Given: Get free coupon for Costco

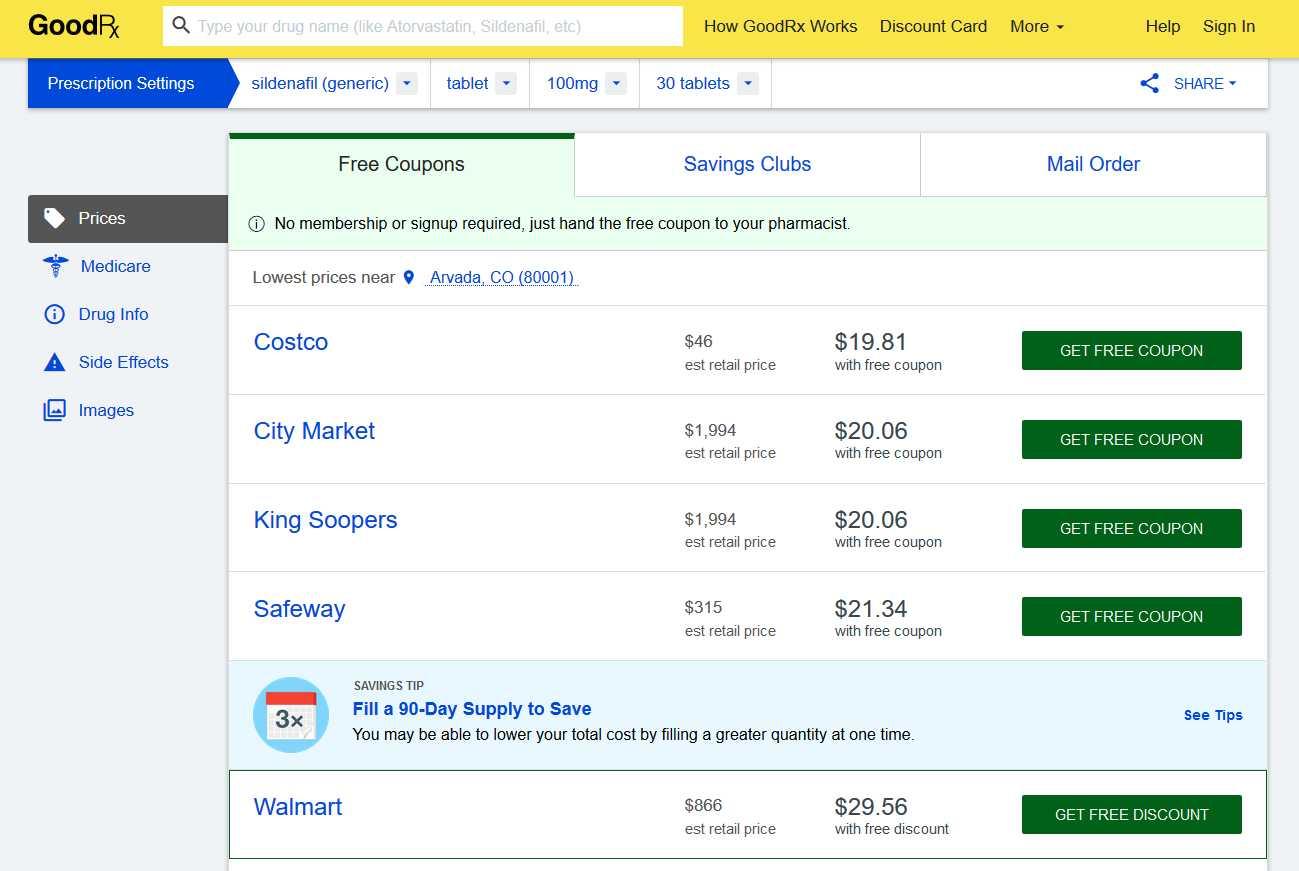Looking at the screenshot, I should [x=1132, y=351].
